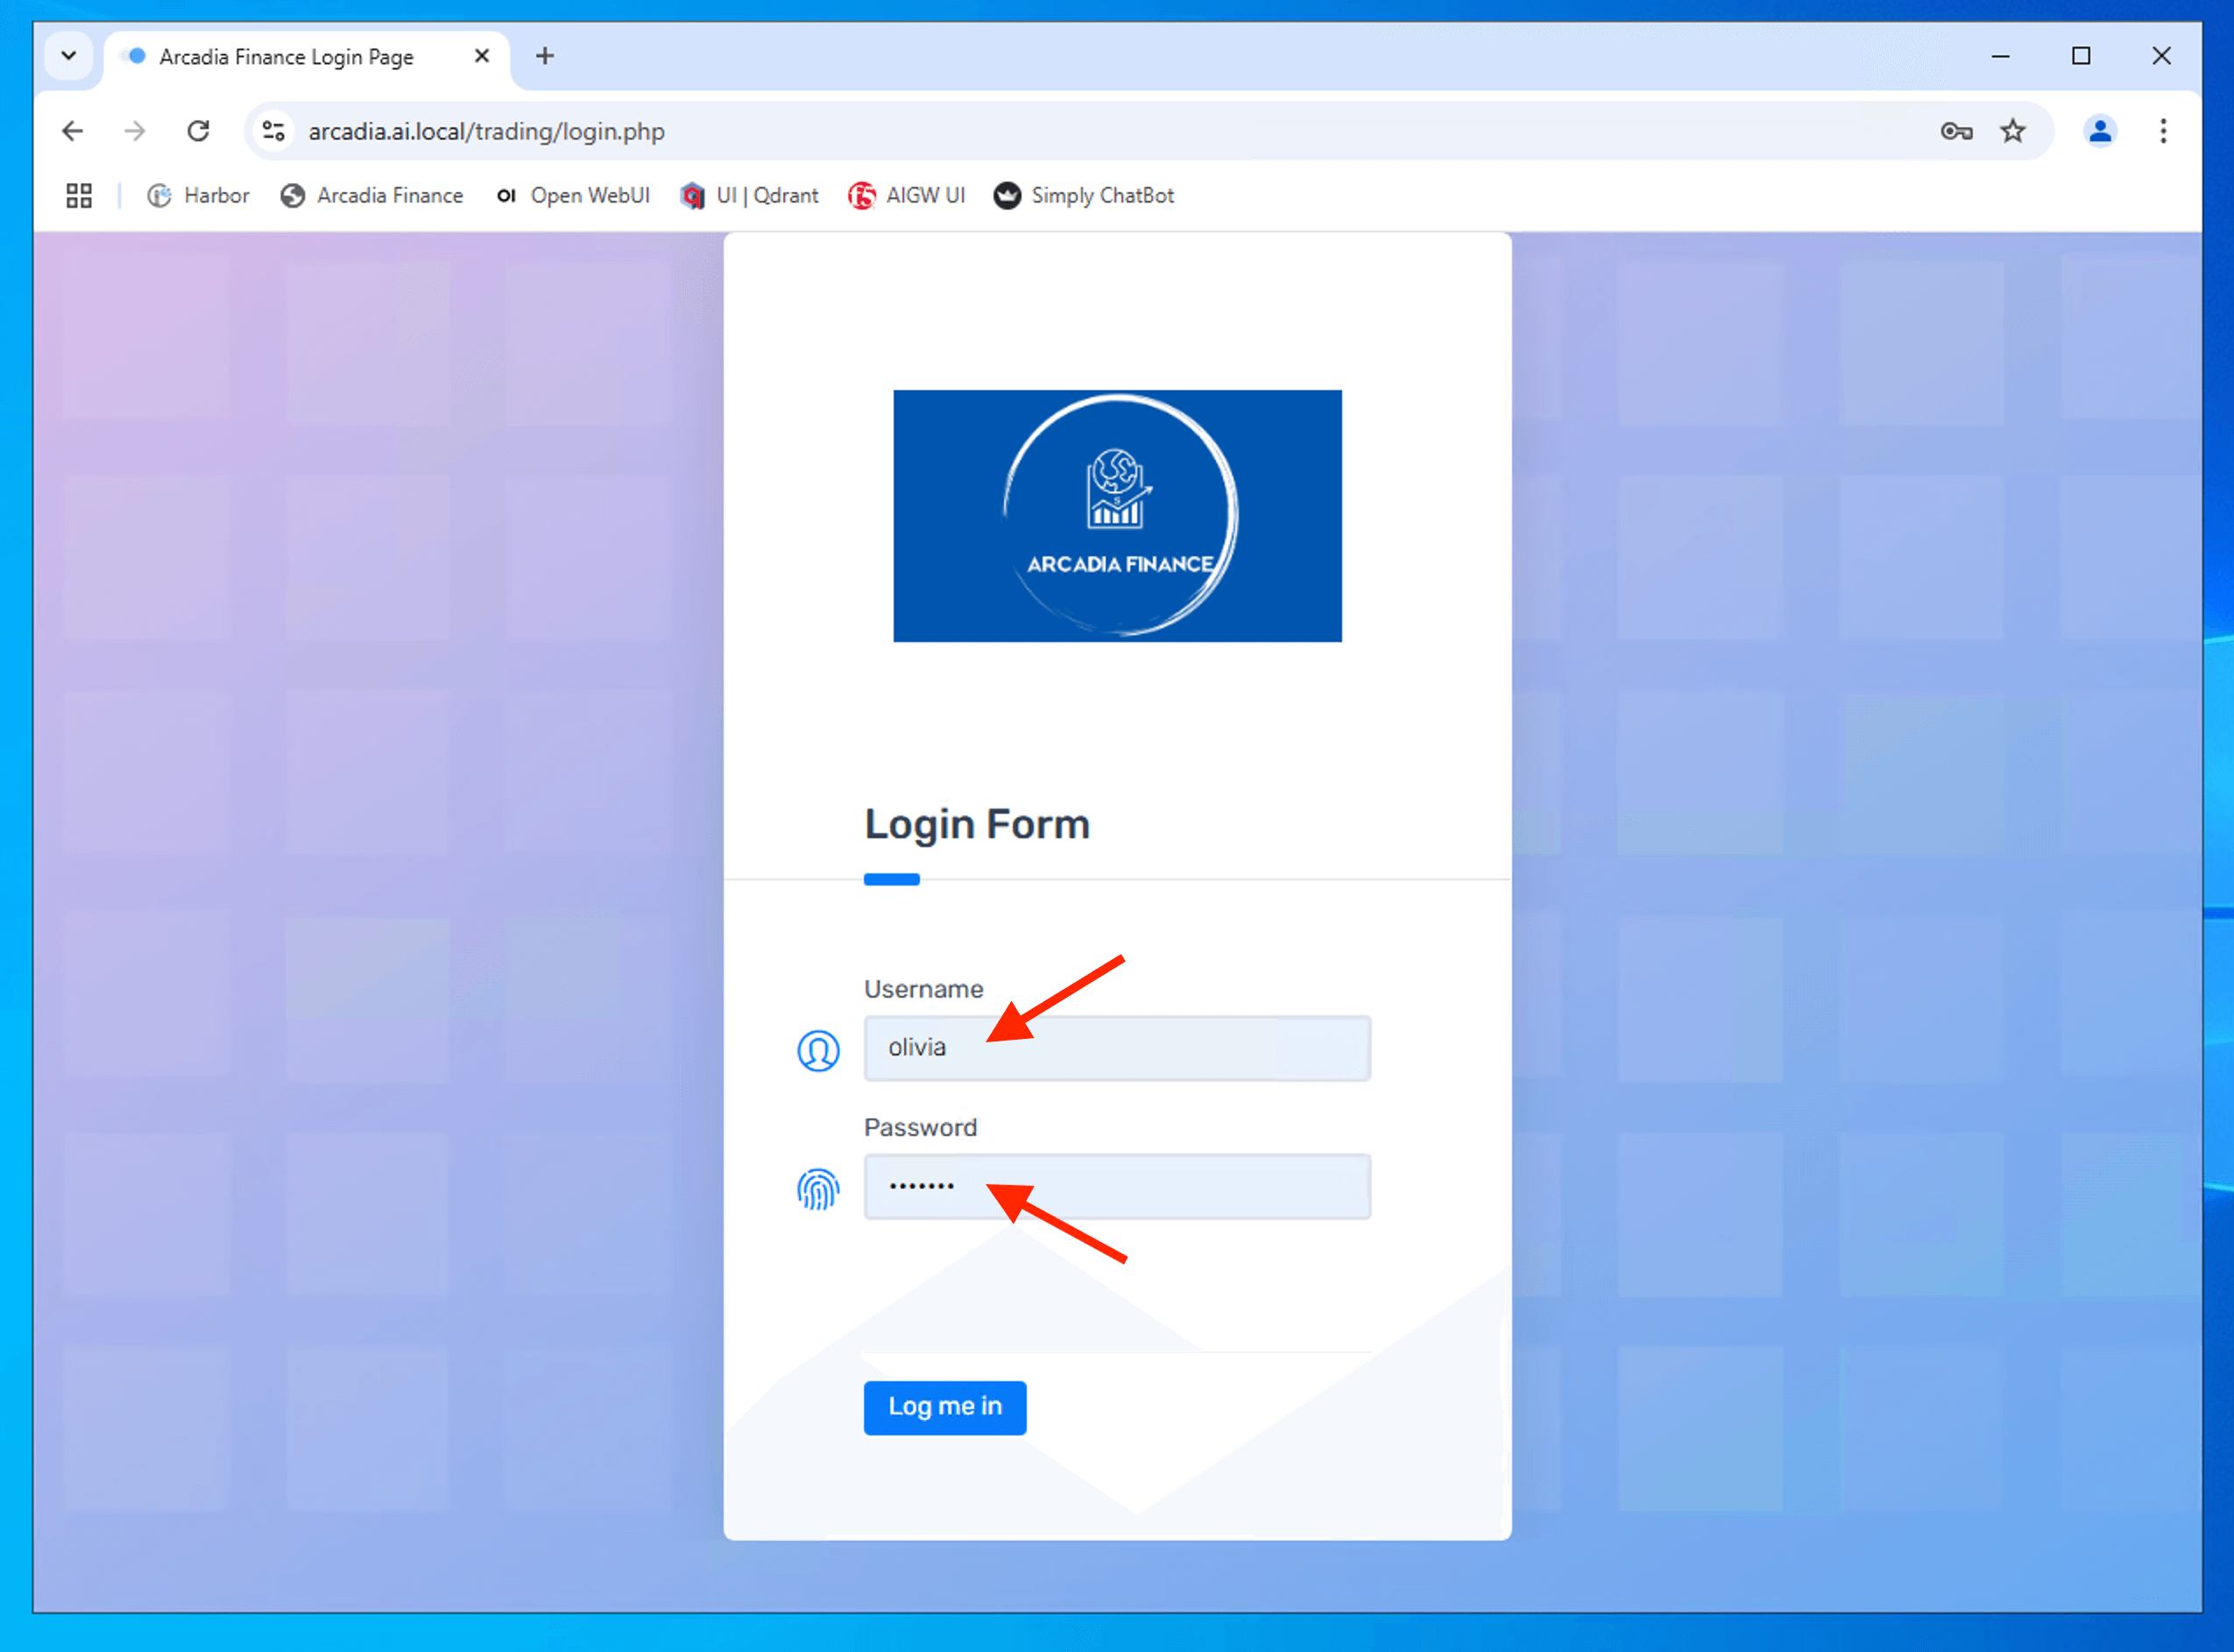
Task: Open the Harbor bookmark
Action: point(198,196)
